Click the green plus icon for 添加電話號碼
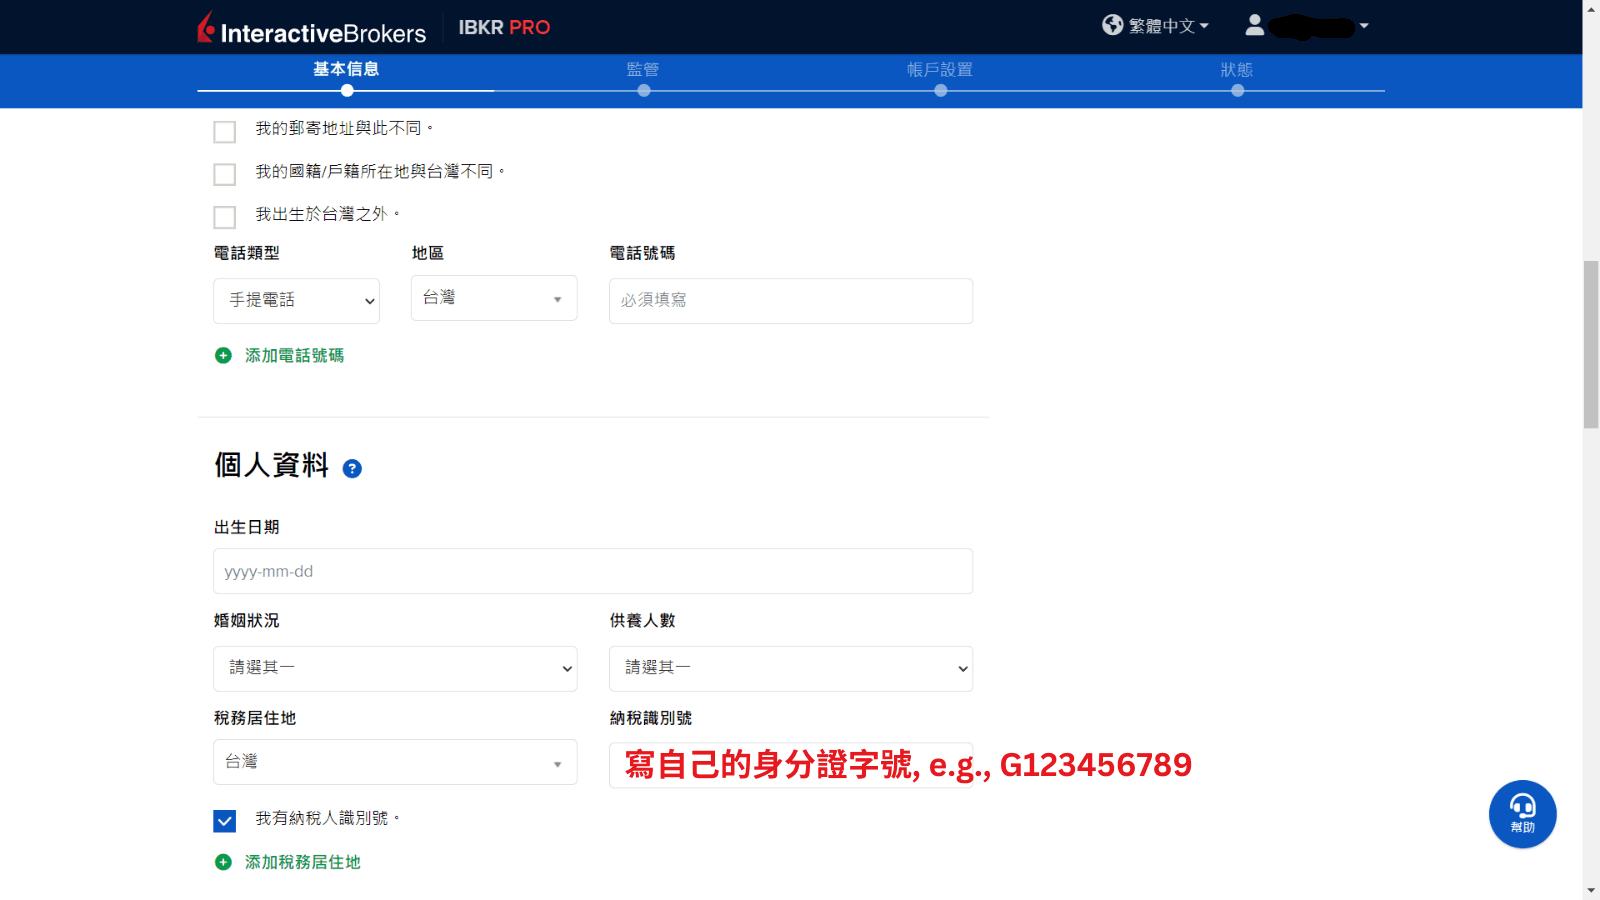Image resolution: width=1600 pixels, height=900 pixels. point(222,355)
